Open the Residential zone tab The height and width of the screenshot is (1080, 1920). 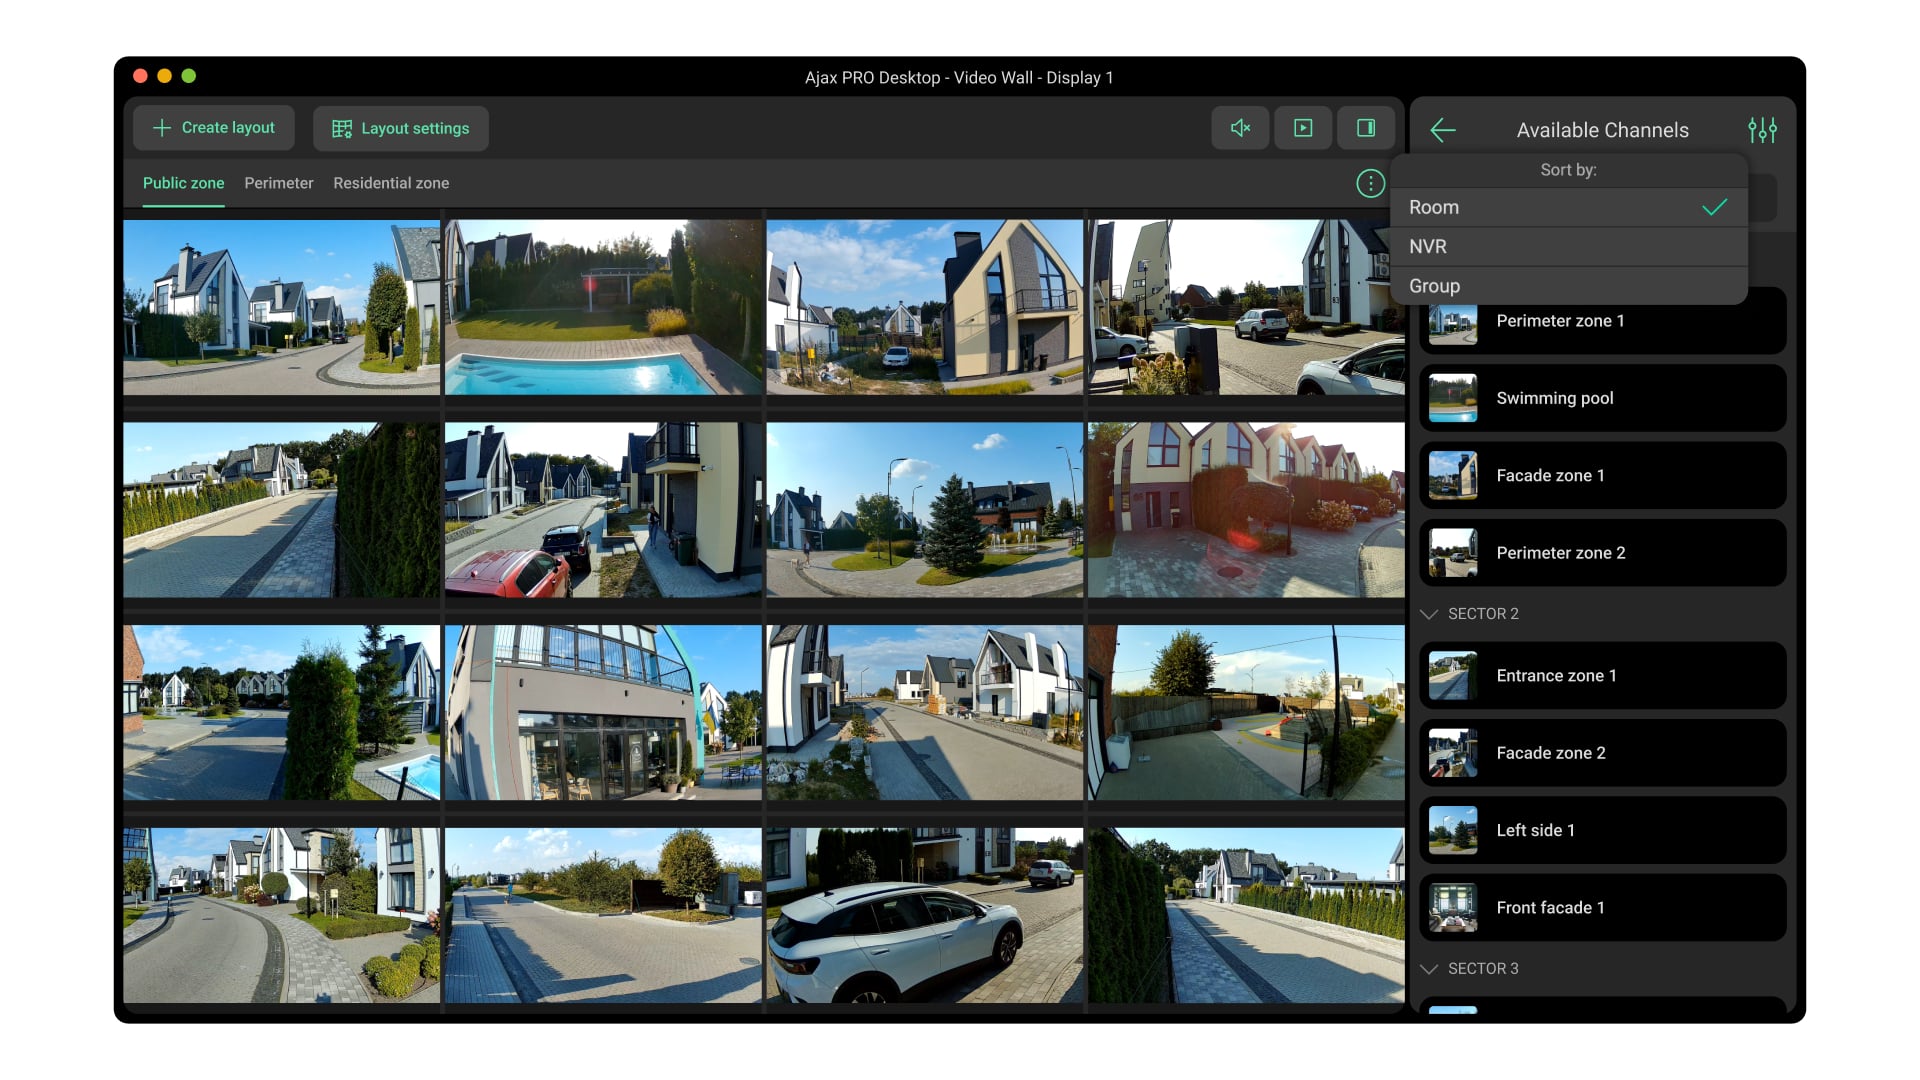pyautogui.click(x=391, y=183)
